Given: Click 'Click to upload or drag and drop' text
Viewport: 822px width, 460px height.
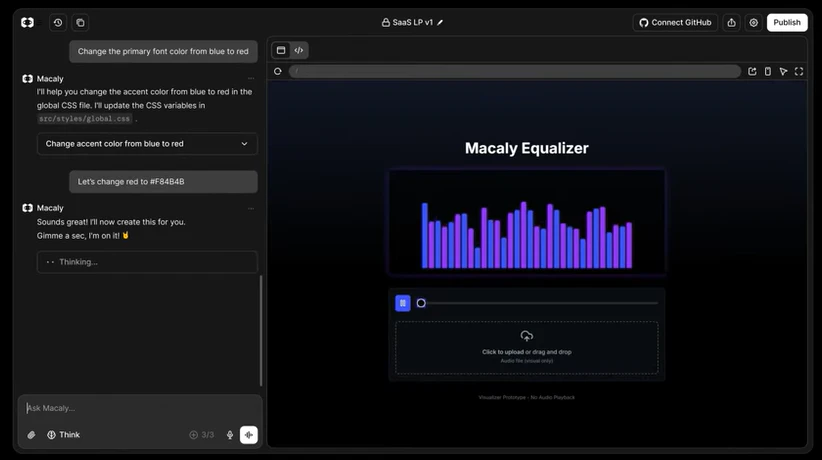Looking at the screenshot, I should pos(527,352).
